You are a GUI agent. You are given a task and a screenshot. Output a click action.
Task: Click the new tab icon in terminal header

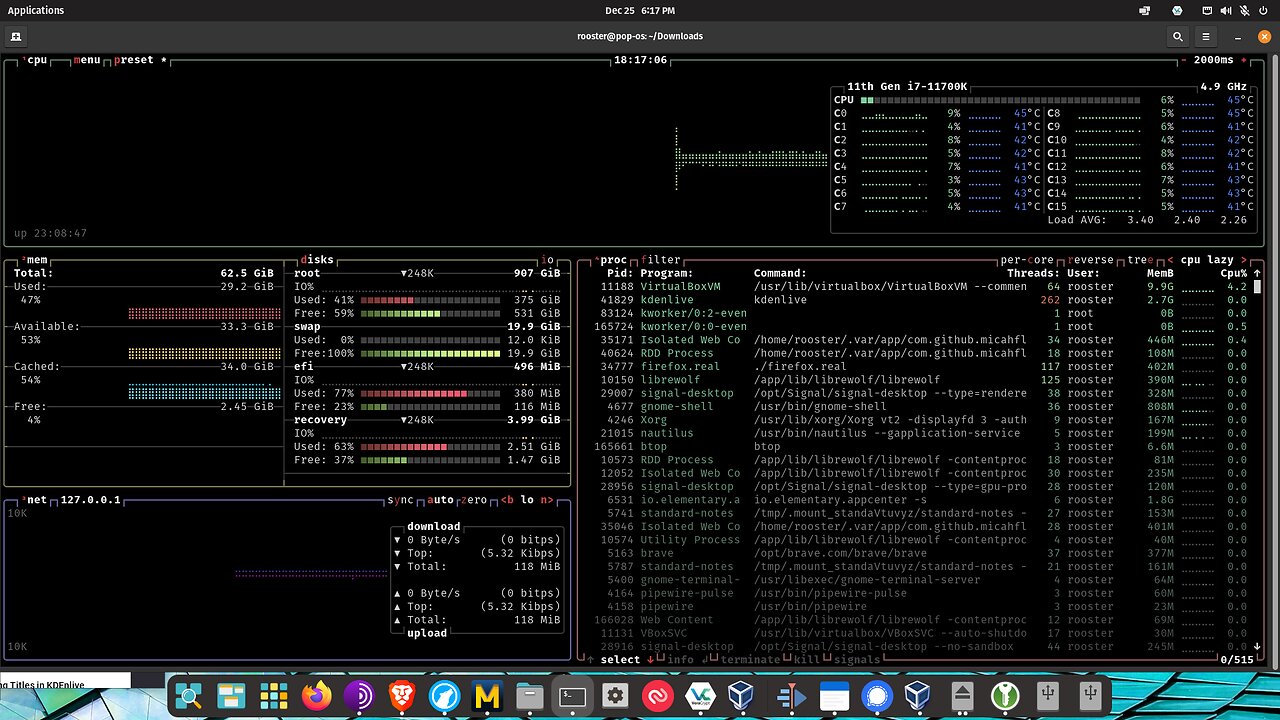[16, 36]
